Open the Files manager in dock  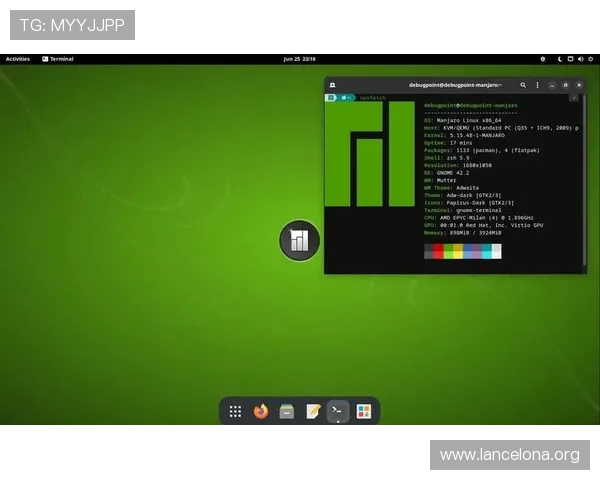[287, 411]
